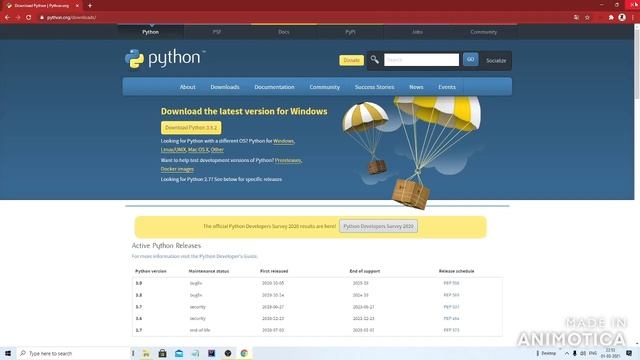Bookmark this page with the star icon
This screenshot has height=360, width=640.
[587, 18]
